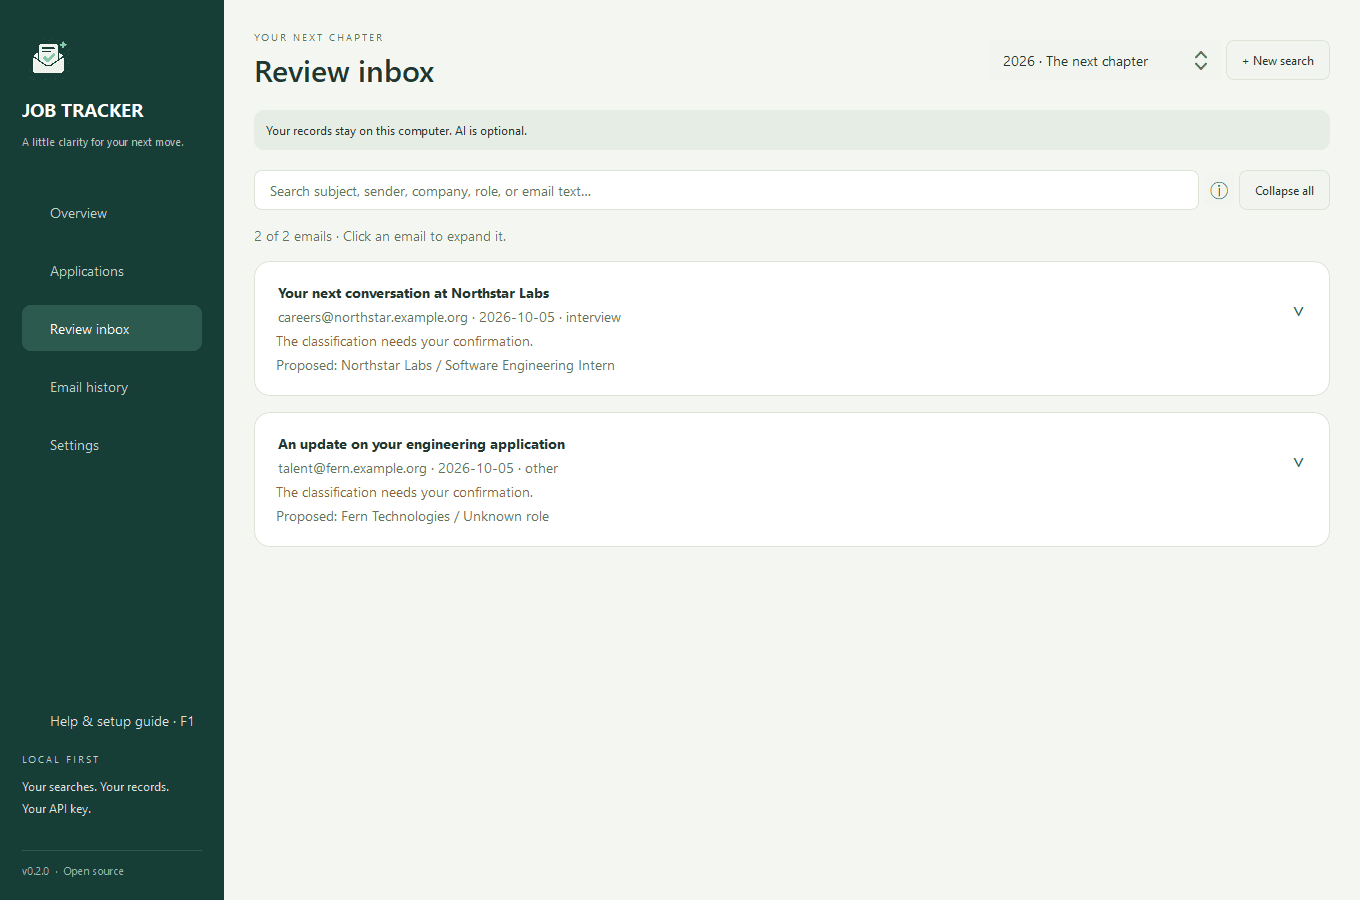Click the JOB TRACKER title text
The width and height of the screenshot is (1360, 900).
coord(83,111)
